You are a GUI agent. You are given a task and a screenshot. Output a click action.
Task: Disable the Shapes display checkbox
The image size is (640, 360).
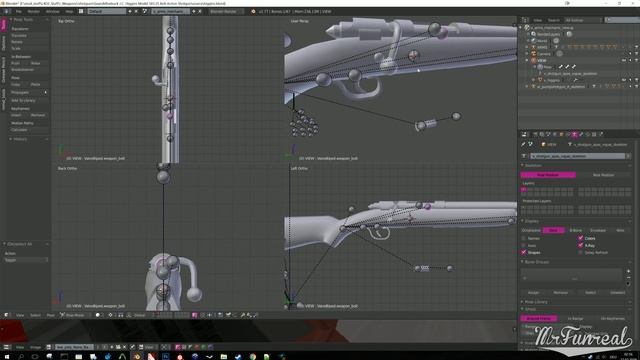tap(524, 253)
